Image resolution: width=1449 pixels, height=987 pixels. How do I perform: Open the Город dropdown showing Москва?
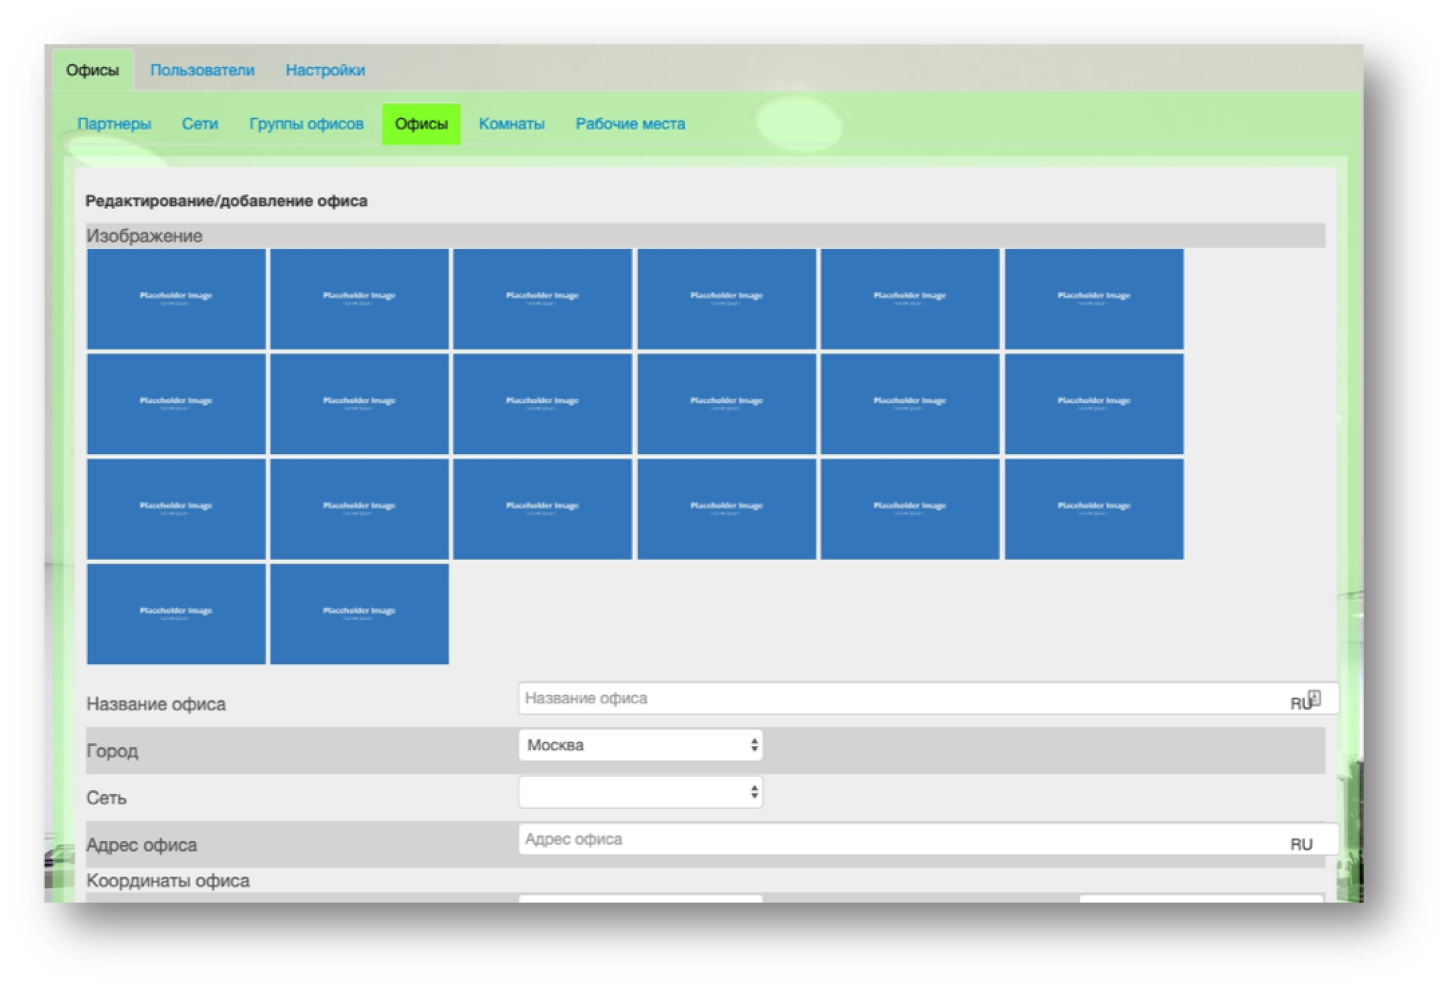tap(640, 745)
